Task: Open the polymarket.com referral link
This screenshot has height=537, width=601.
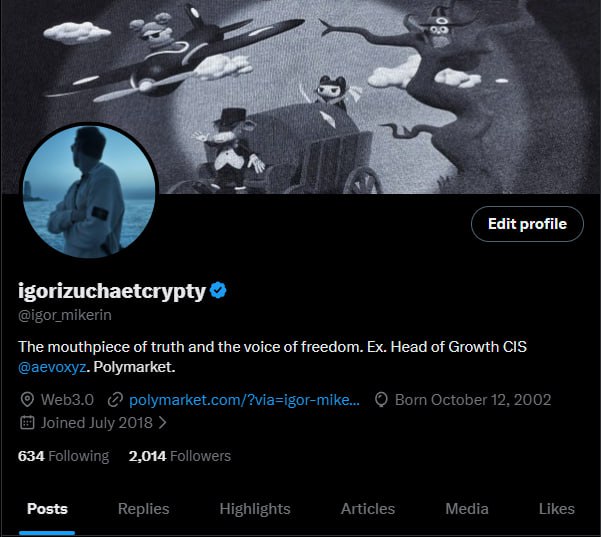Action: [x=245, y=400]
